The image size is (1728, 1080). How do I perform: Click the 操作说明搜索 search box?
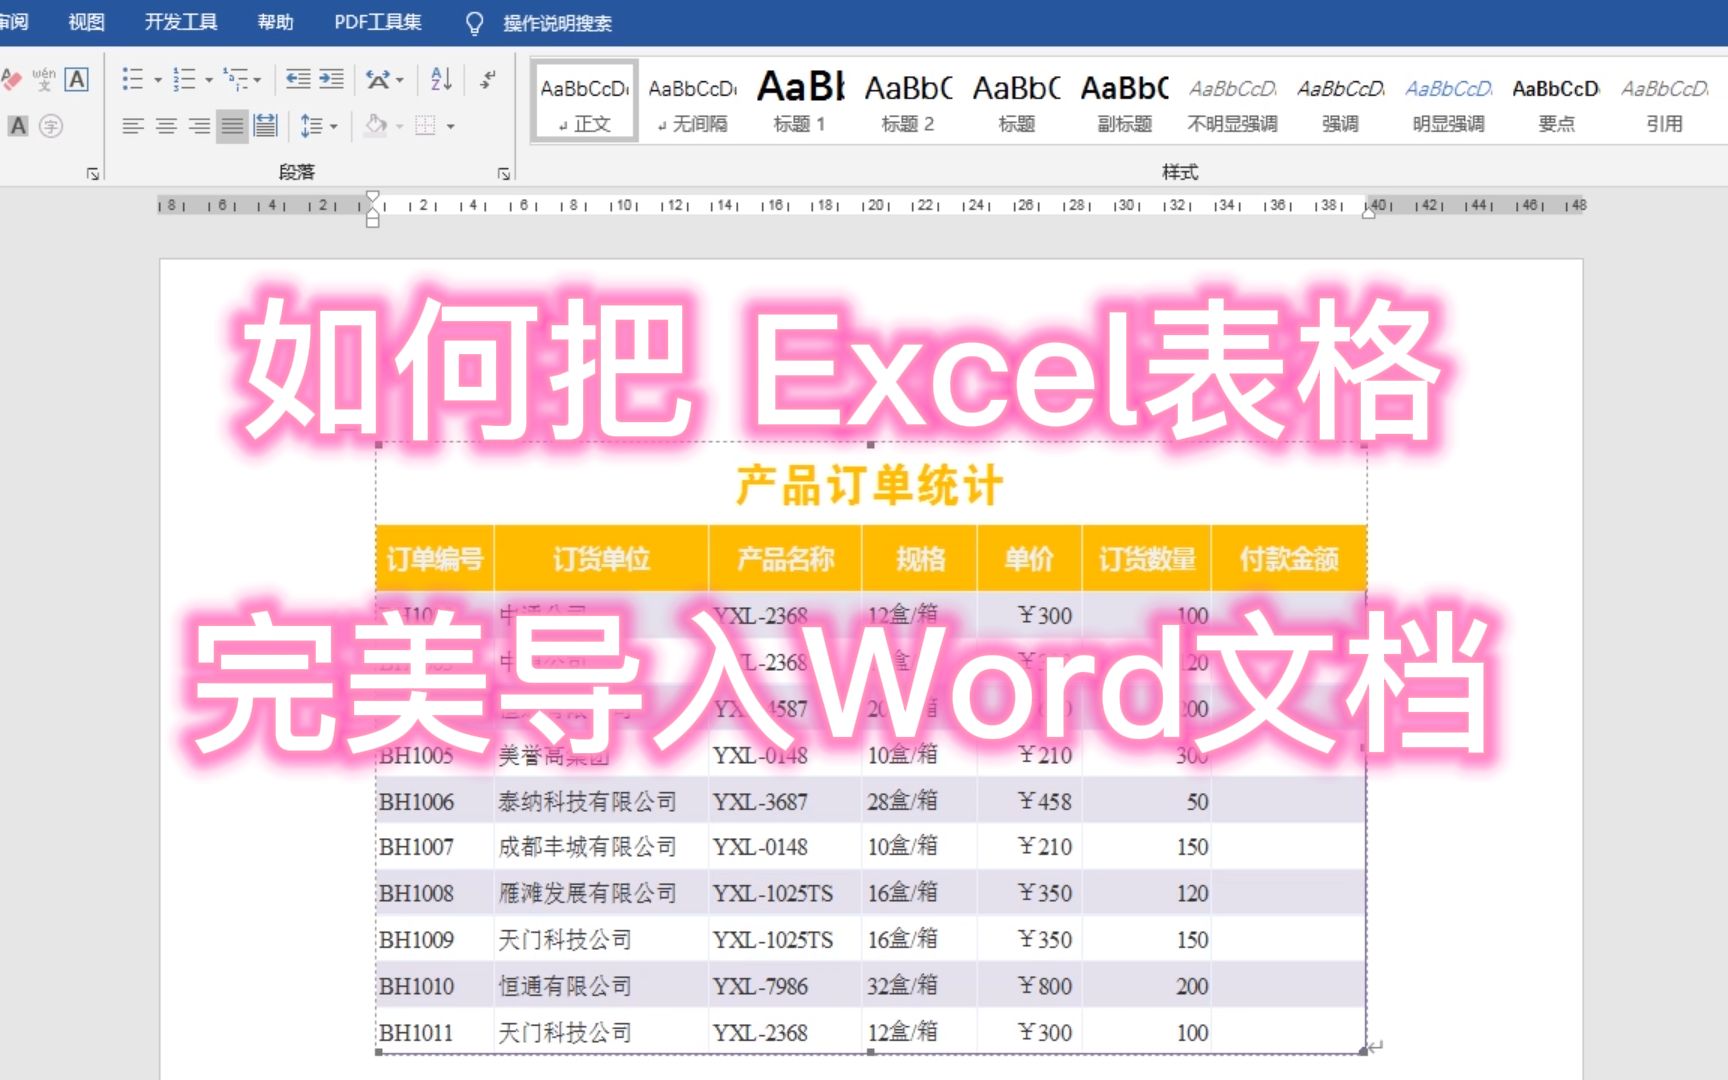[x=558, y=23]
